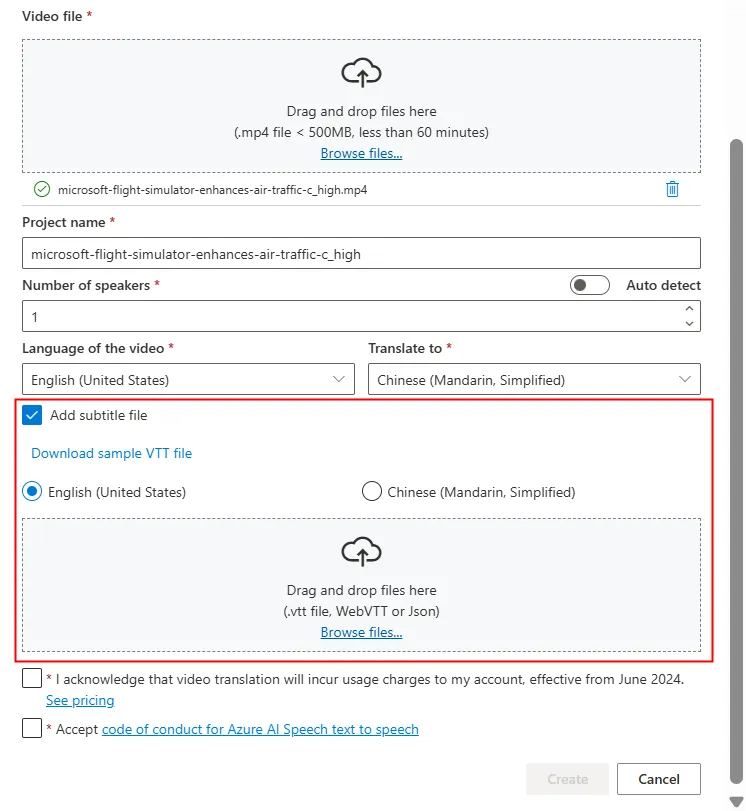The width and height of the screenshot is (746, 811).
Task: Click into the Number of speakers field
Action: (x=361, y=316)
